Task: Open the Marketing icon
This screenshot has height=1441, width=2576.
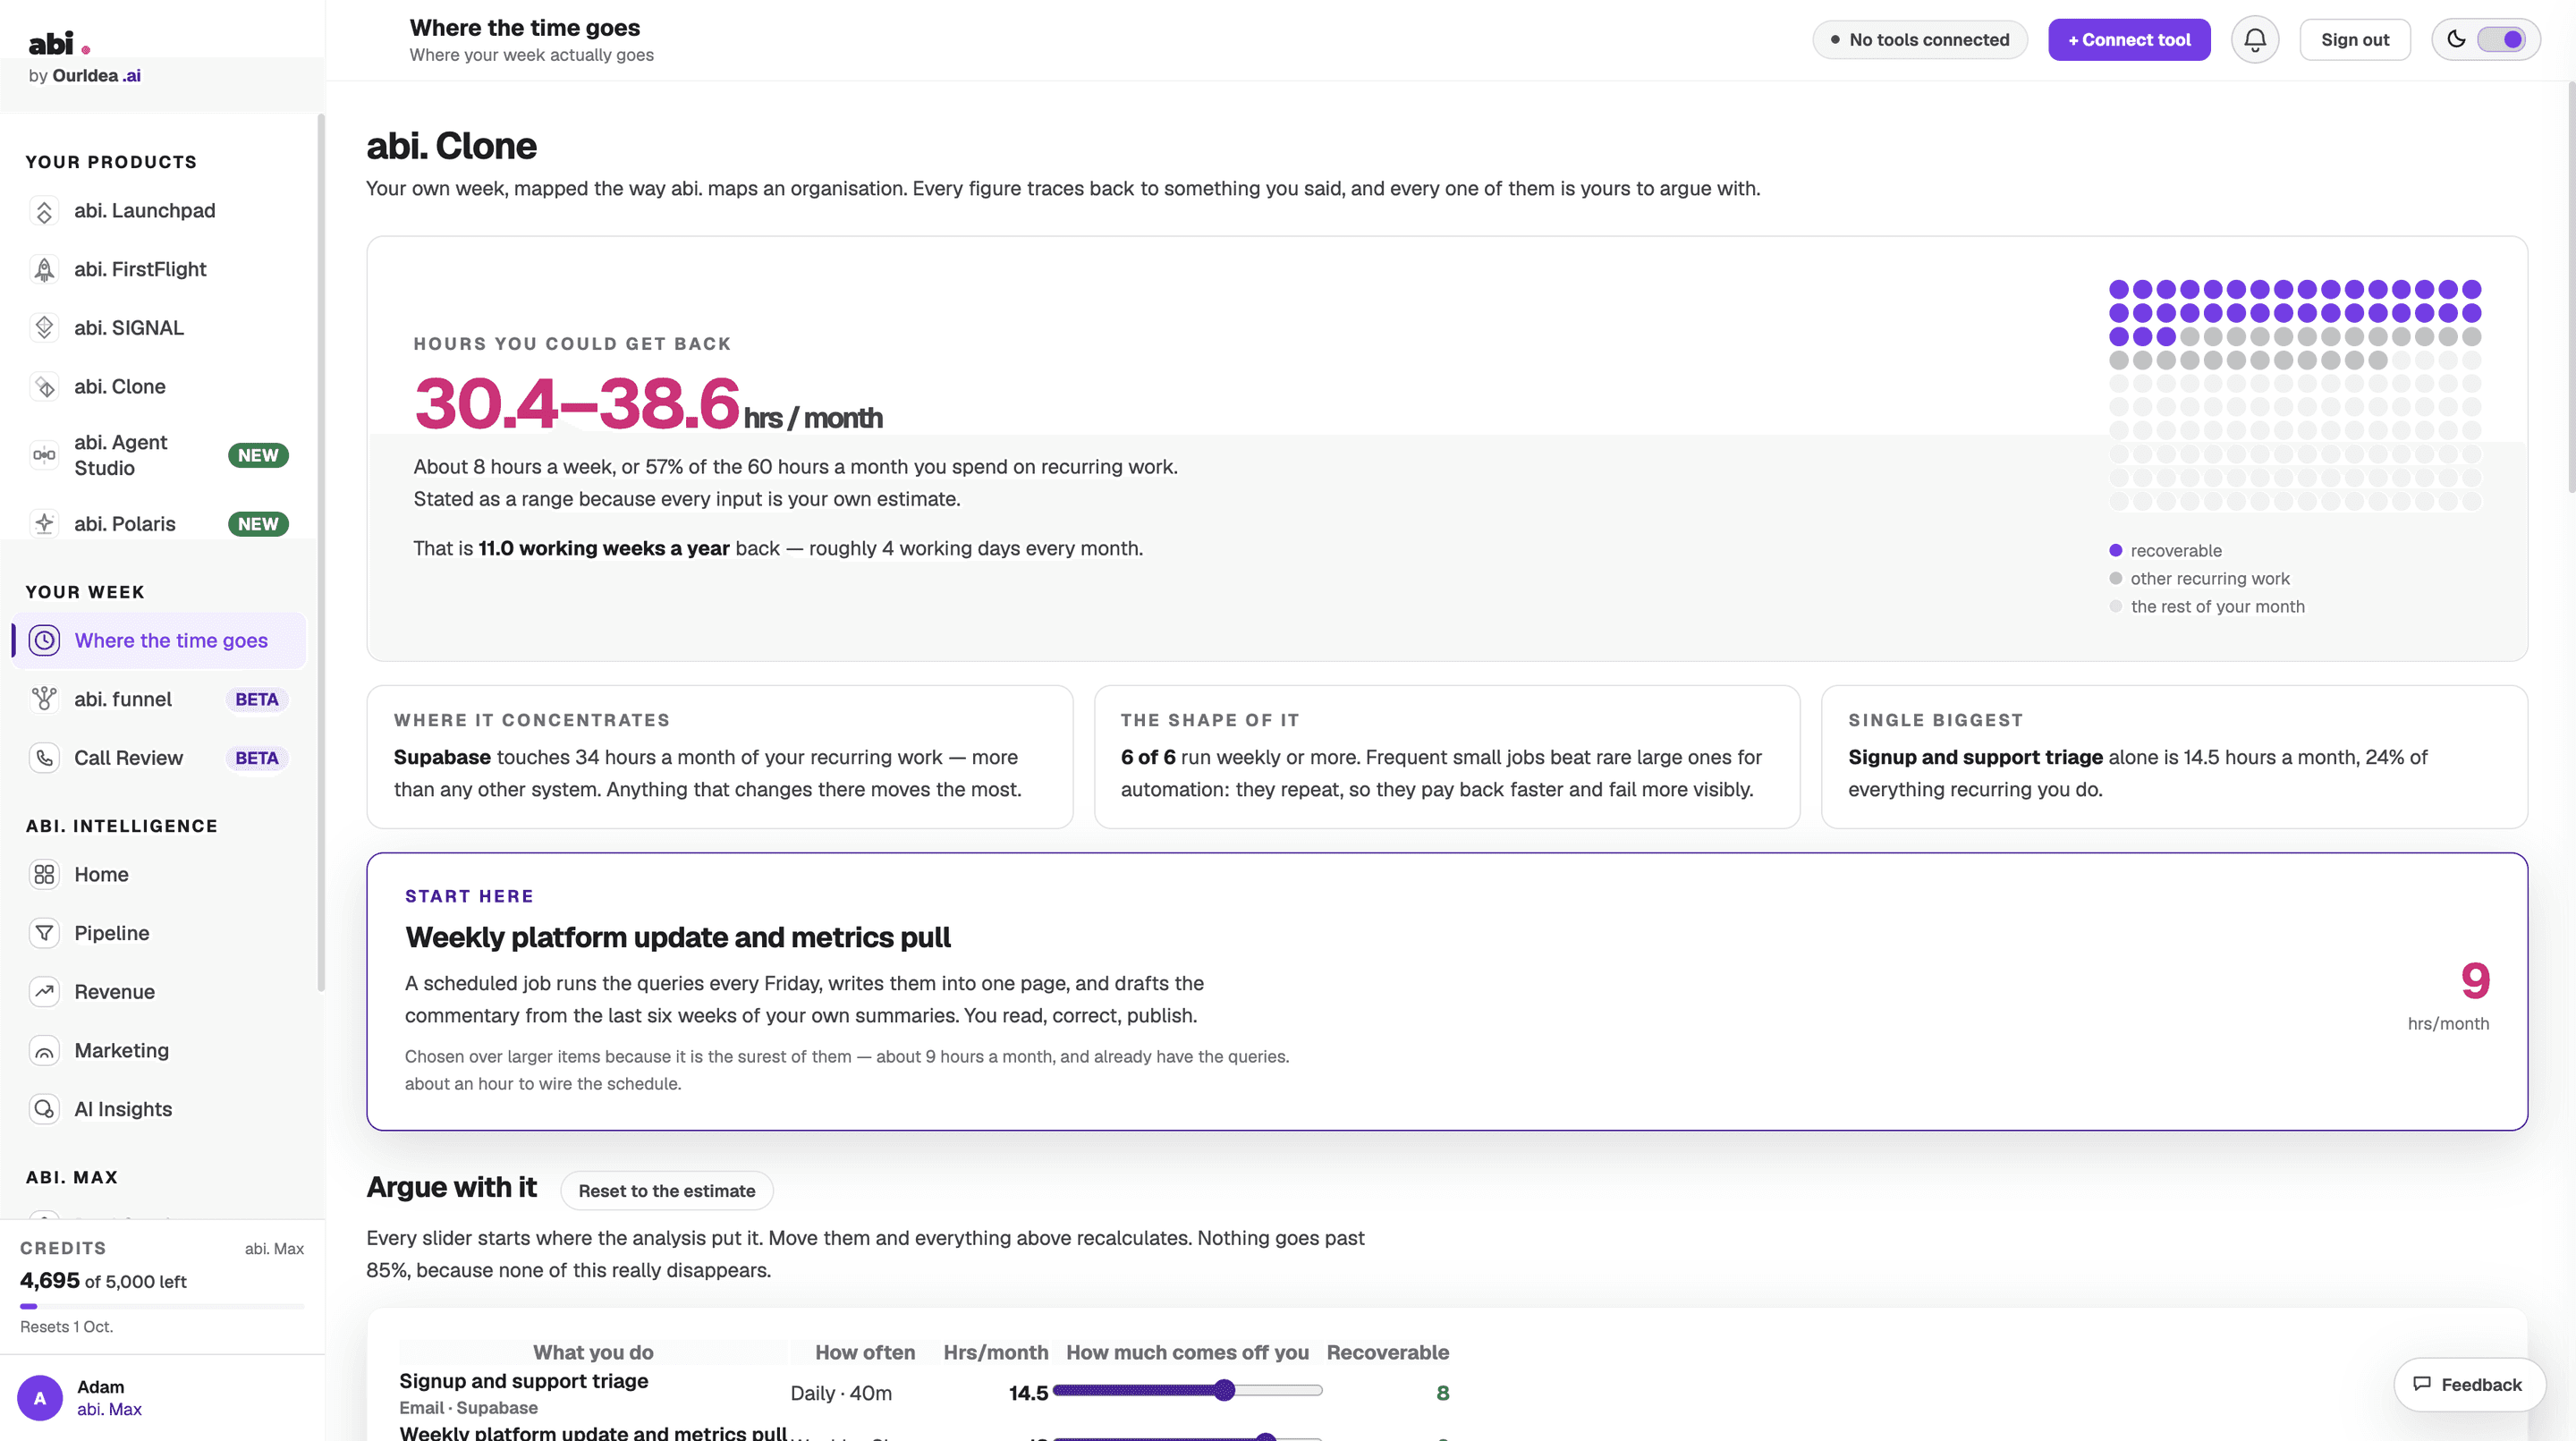Action: (x=44, y=1051)
